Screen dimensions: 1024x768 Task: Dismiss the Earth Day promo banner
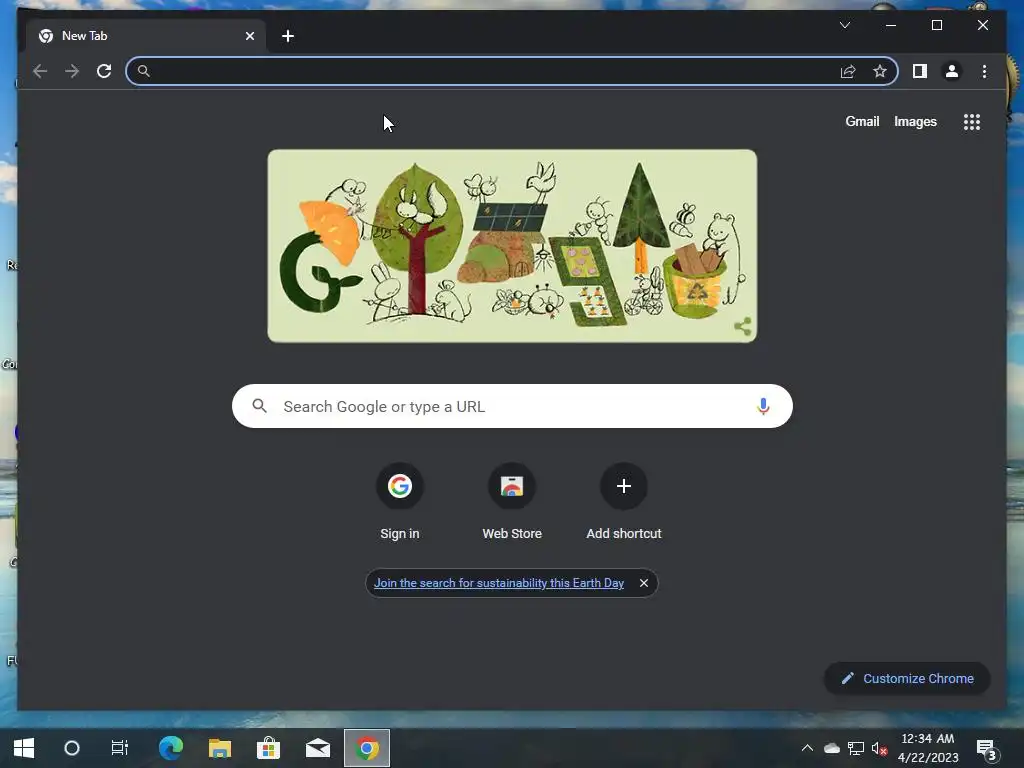[x=644, y=583]
